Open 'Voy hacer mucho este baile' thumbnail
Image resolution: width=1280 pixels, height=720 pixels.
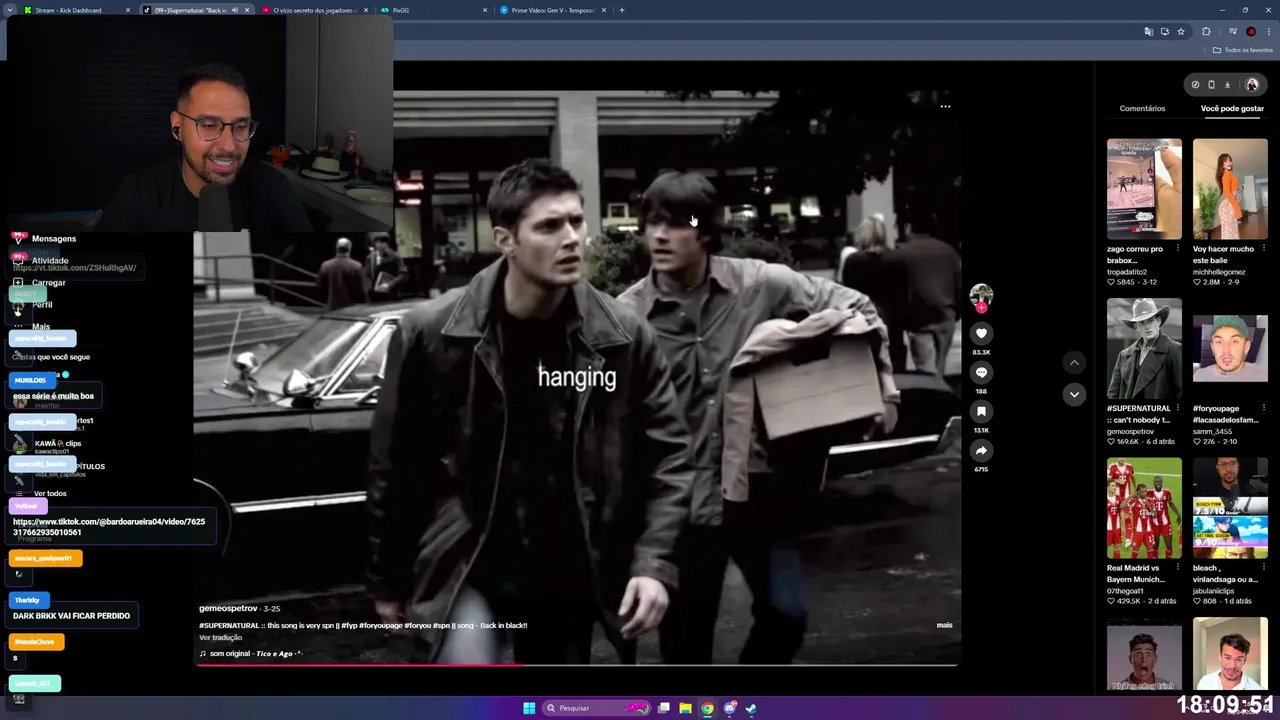[1230, 189]
